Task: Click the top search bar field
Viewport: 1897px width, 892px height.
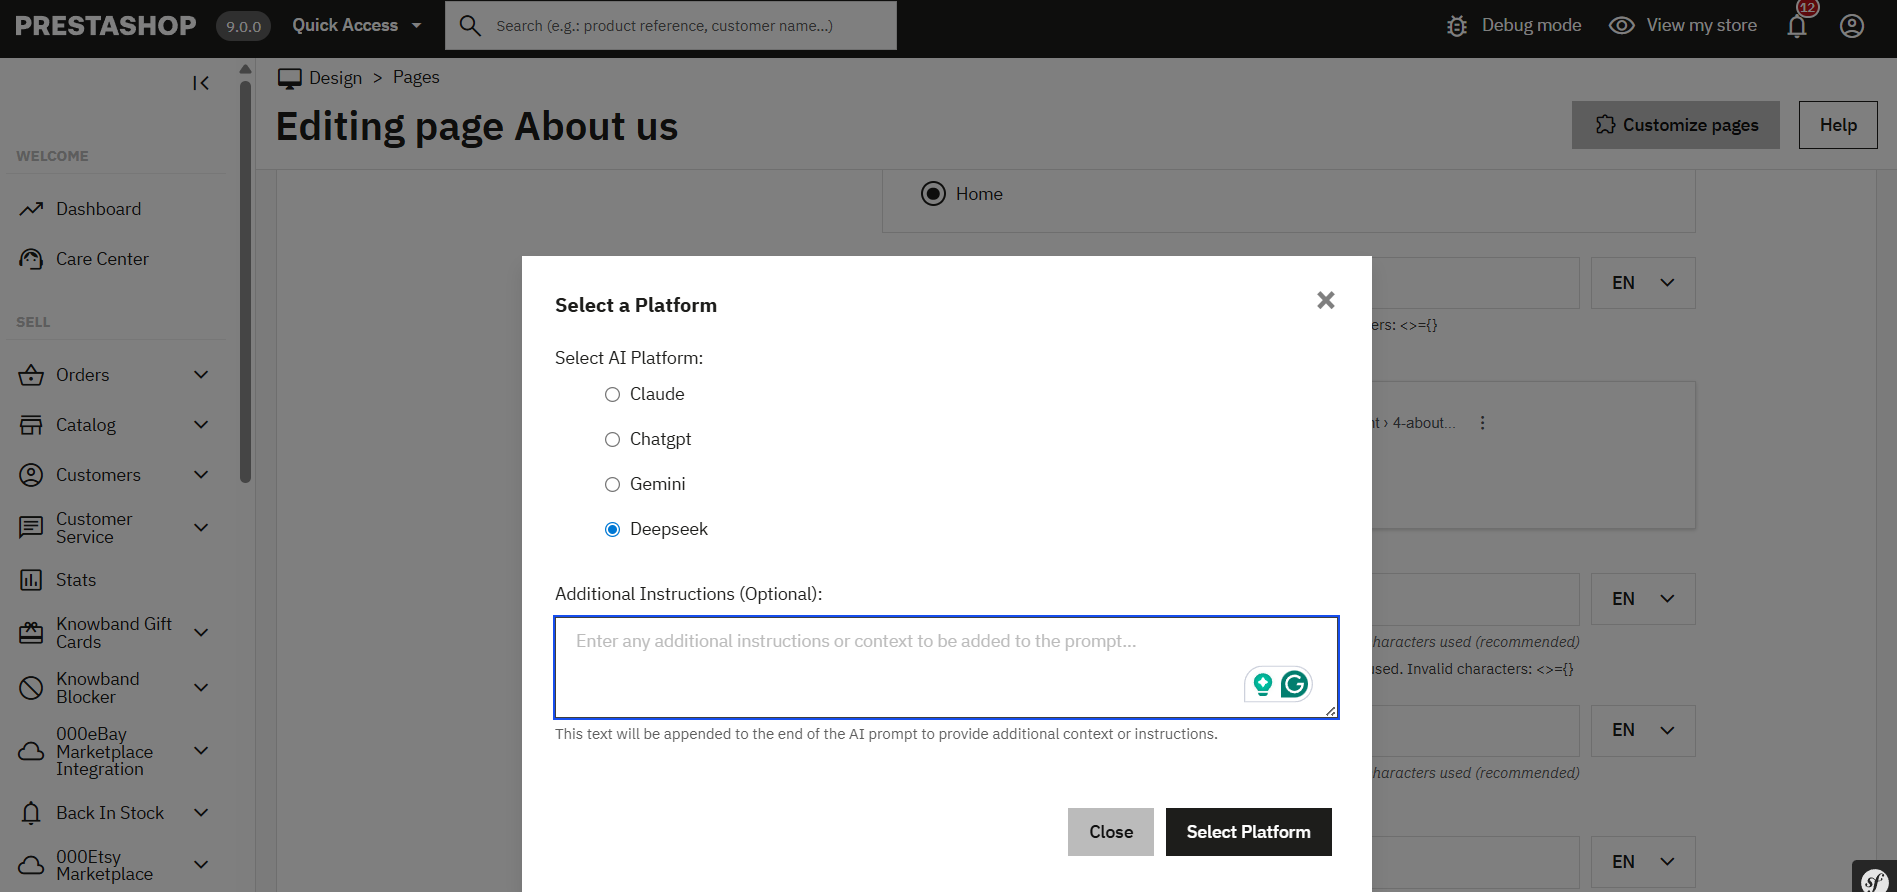Action: pos(671,25)
